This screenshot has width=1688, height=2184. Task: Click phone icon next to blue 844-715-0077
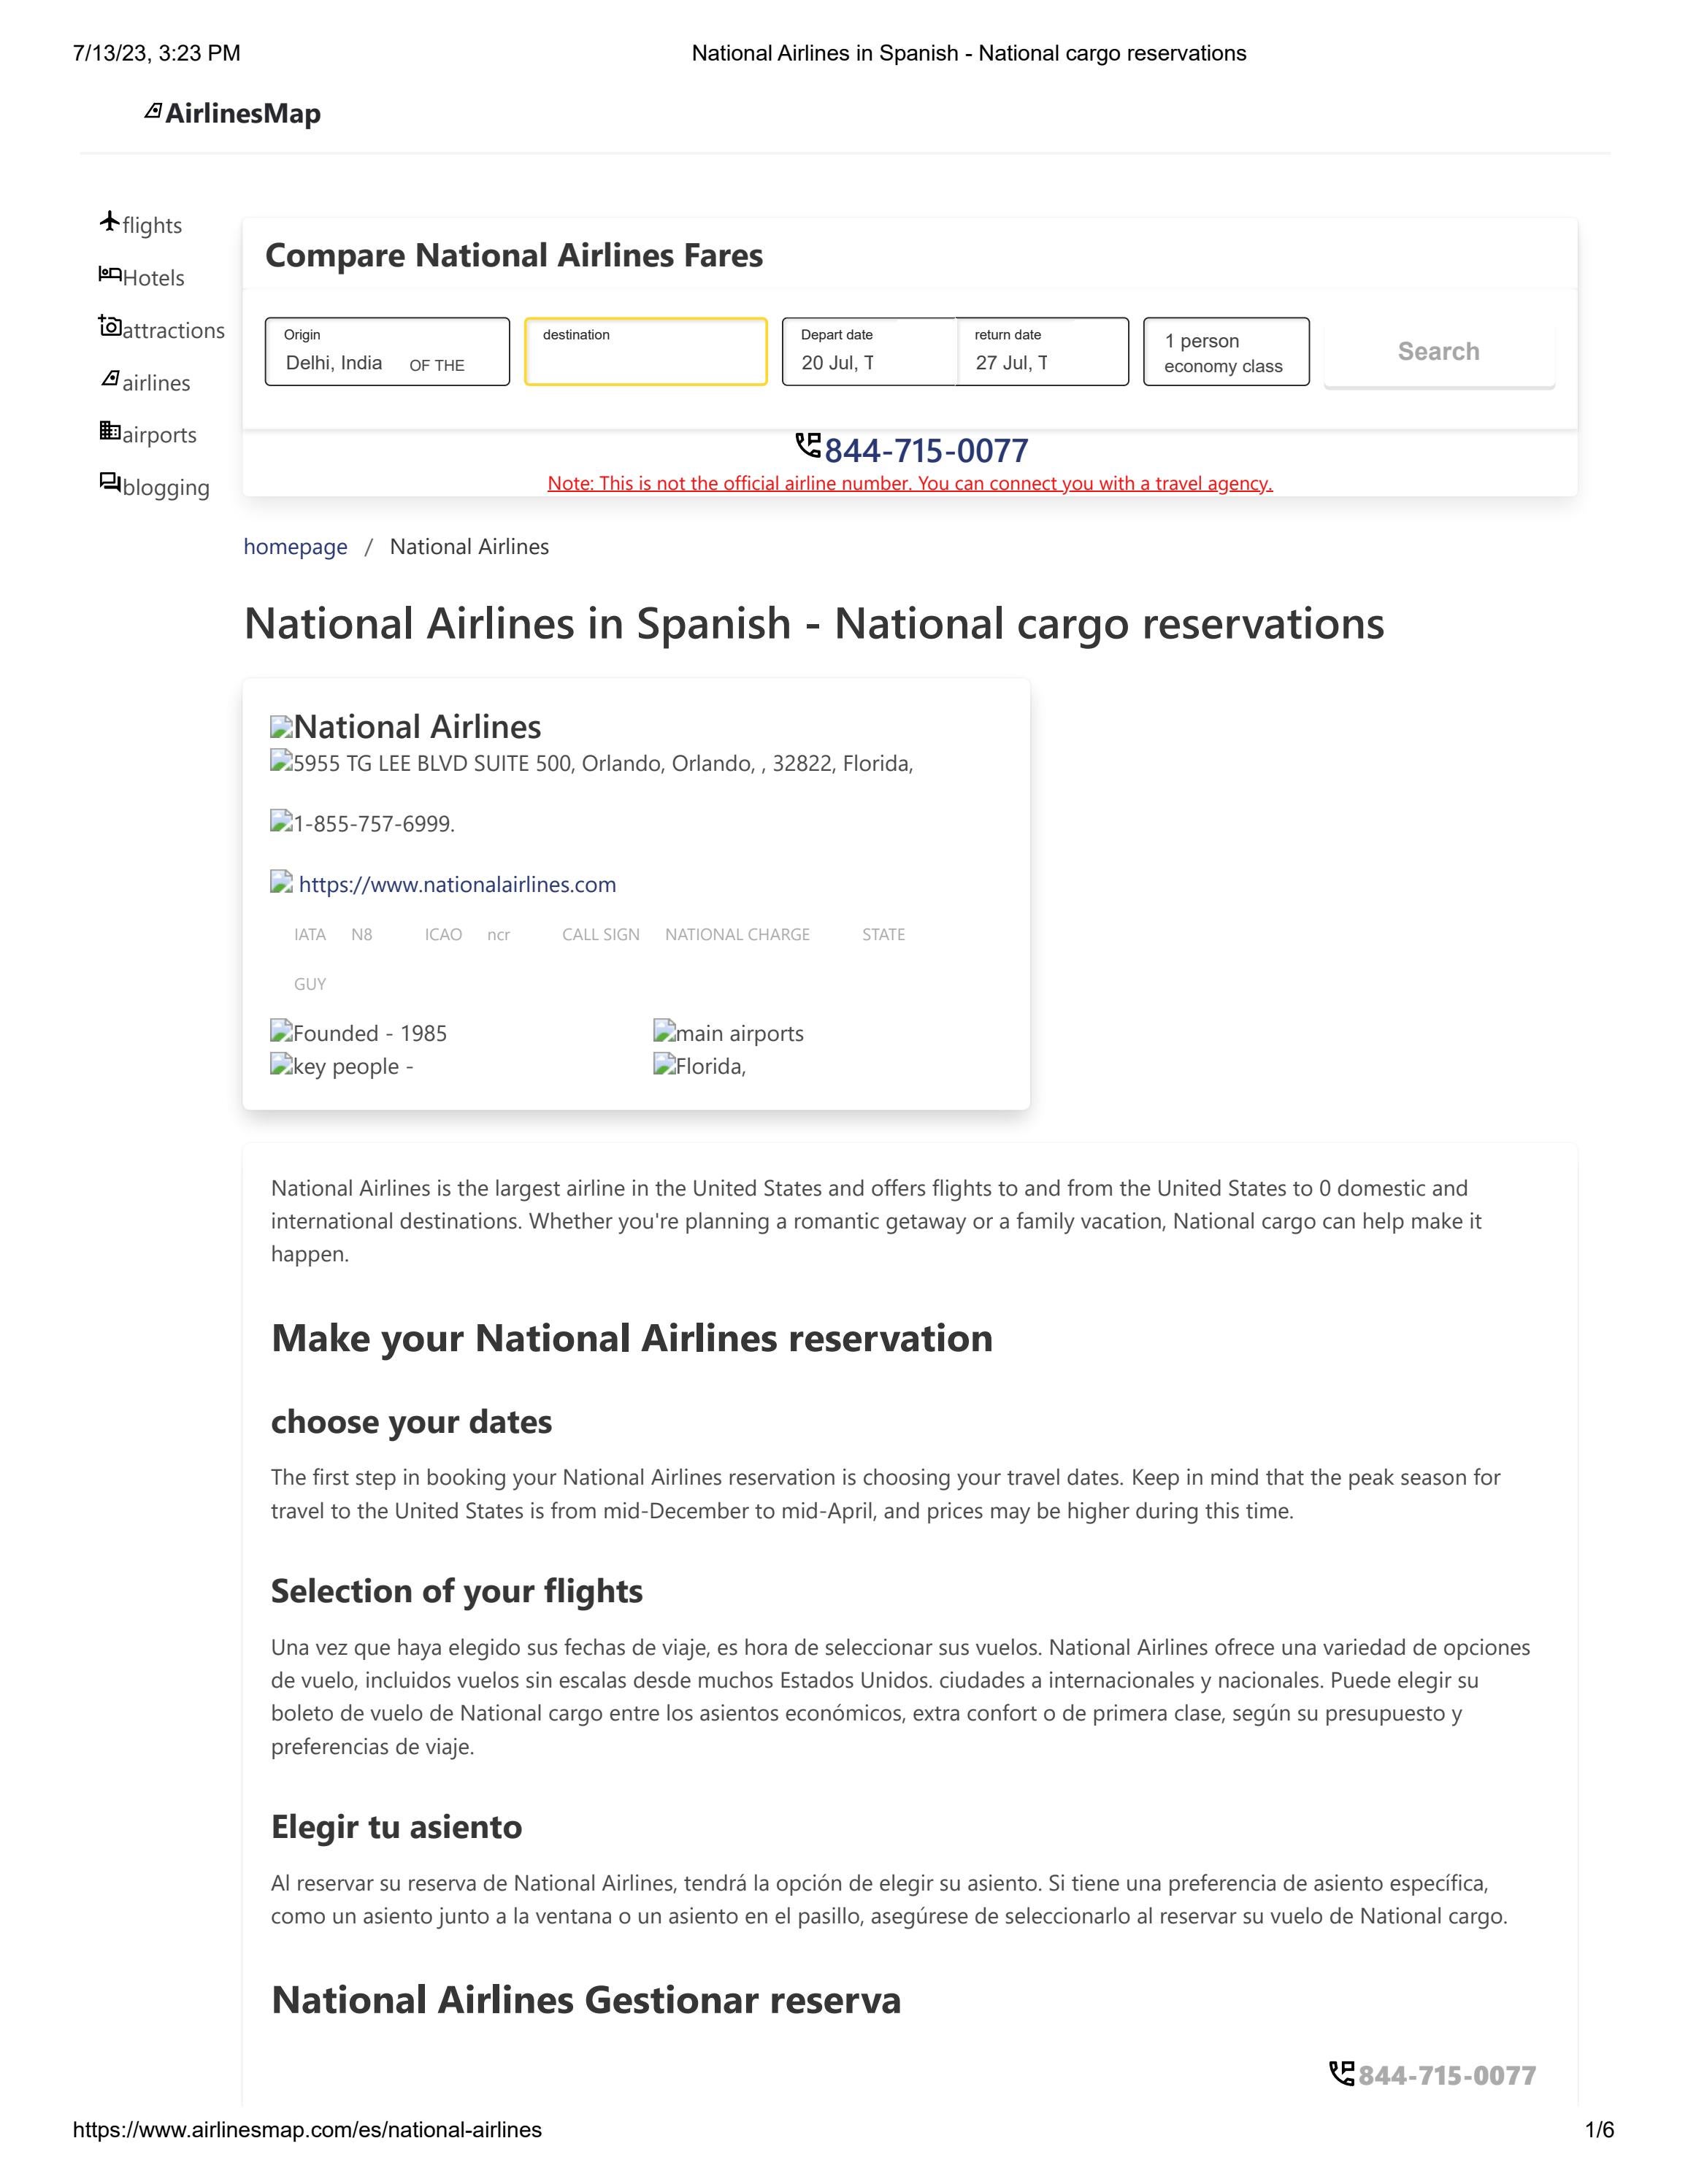(x=808, y=445)
